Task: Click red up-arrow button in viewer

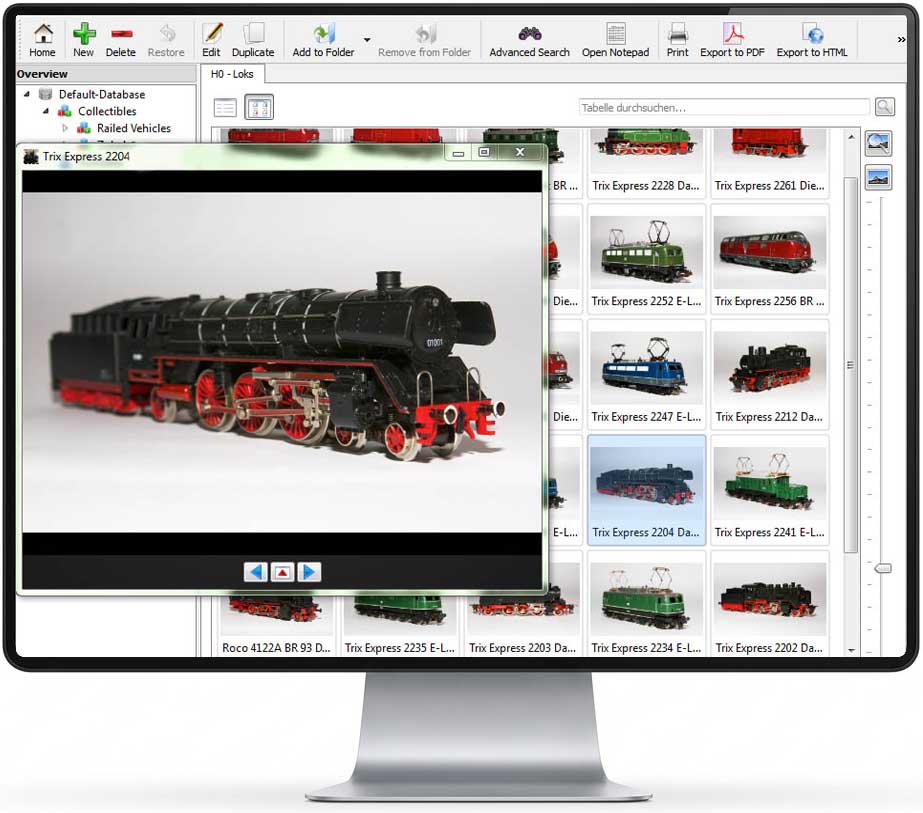Action: [283, 572]
